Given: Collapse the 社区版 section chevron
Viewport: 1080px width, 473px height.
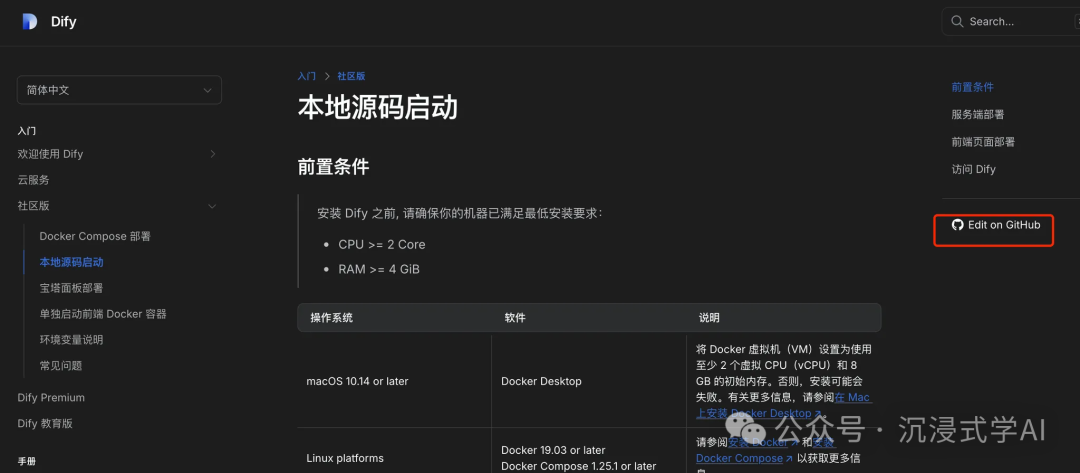Looking at the screenshot, I should [x=212, y=206].
